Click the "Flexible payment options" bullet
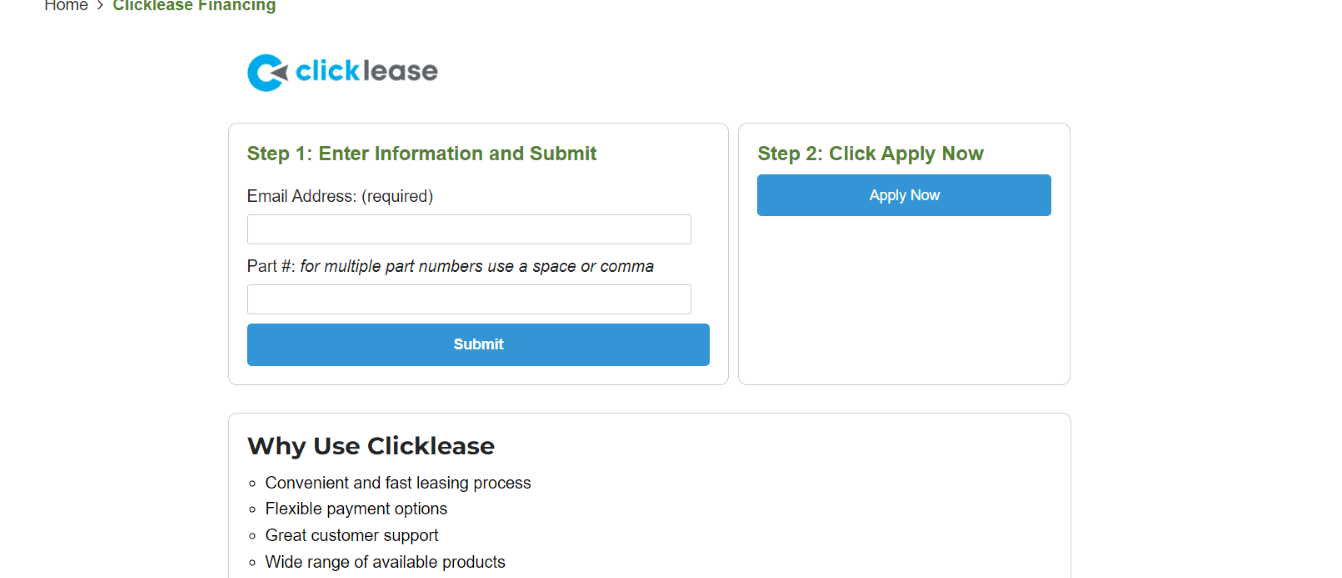 [356, 509]
